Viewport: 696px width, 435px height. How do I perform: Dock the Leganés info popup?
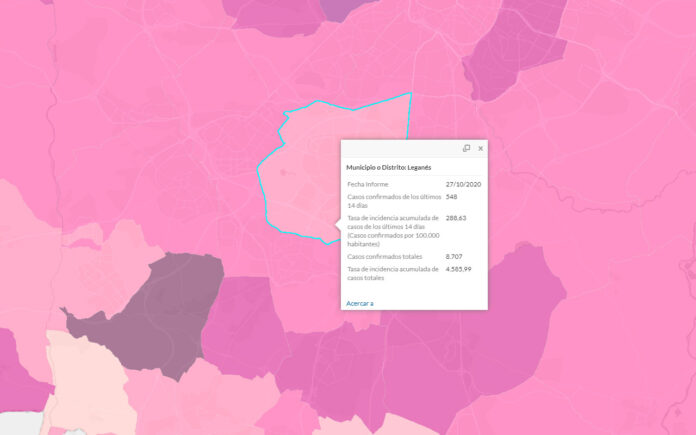click(466, 148)
